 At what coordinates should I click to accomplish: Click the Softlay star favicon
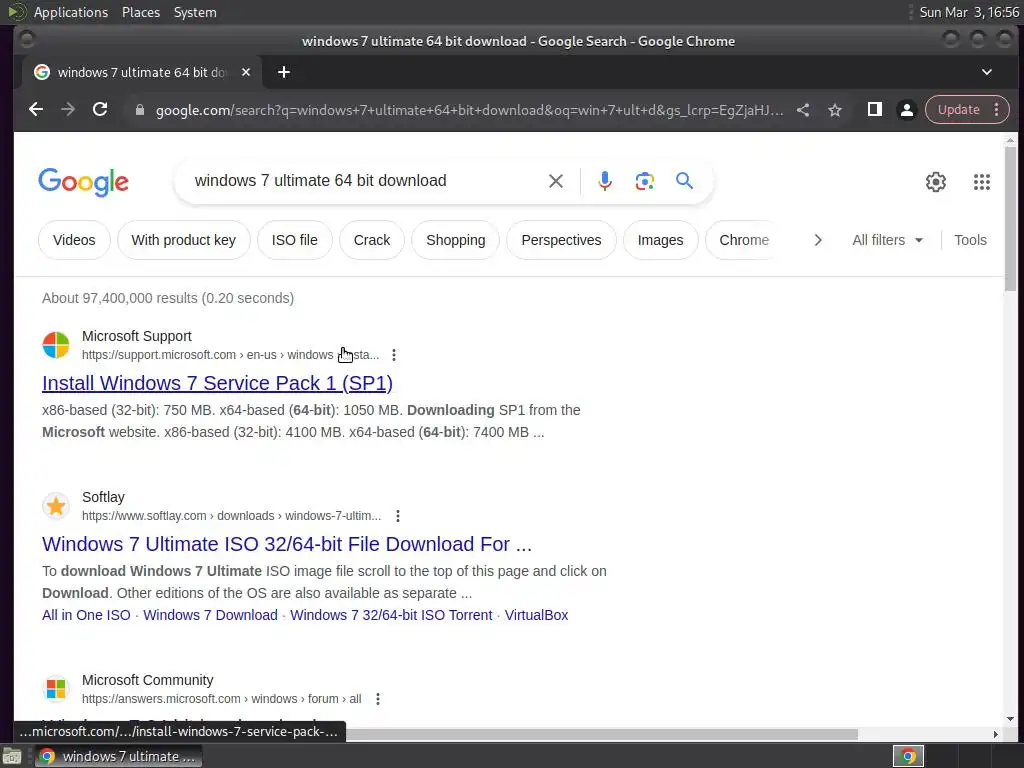point(56,506)
